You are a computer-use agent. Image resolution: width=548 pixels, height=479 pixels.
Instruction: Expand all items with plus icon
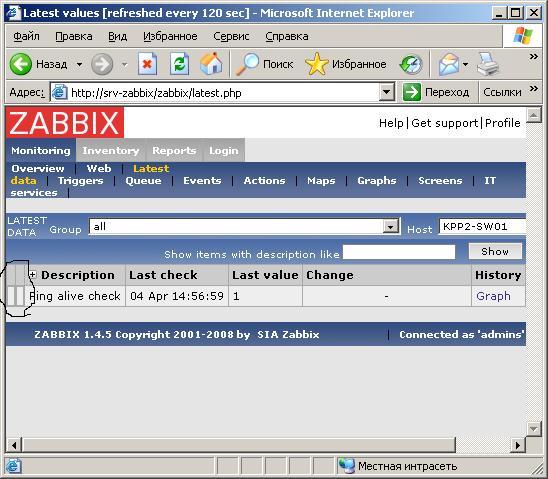pos(33,275)
